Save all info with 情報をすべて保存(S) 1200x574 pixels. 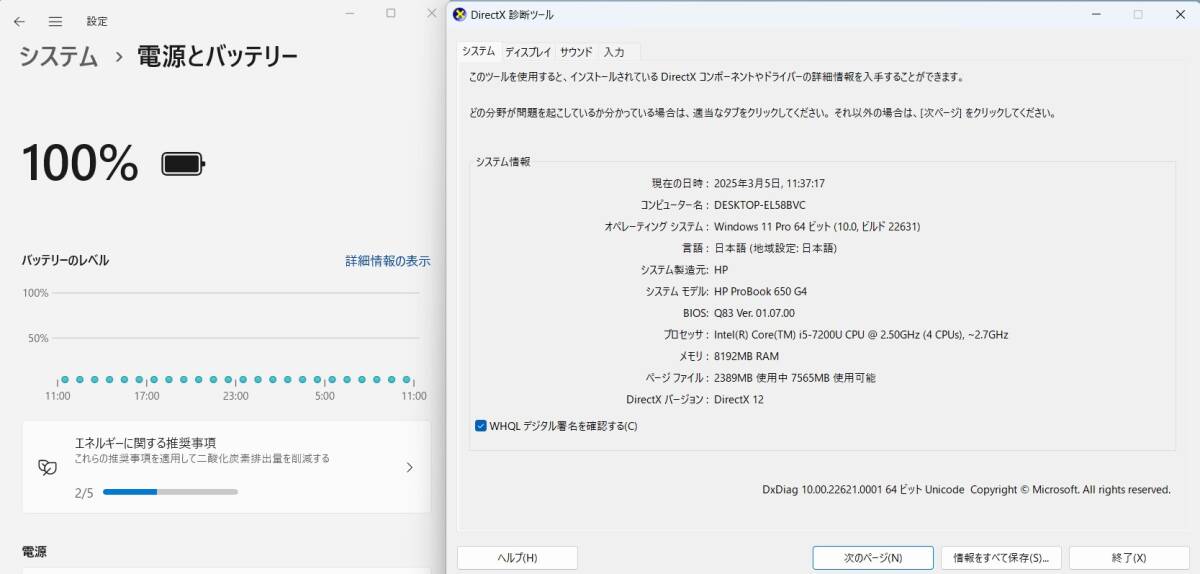[x=1002, y=558]
